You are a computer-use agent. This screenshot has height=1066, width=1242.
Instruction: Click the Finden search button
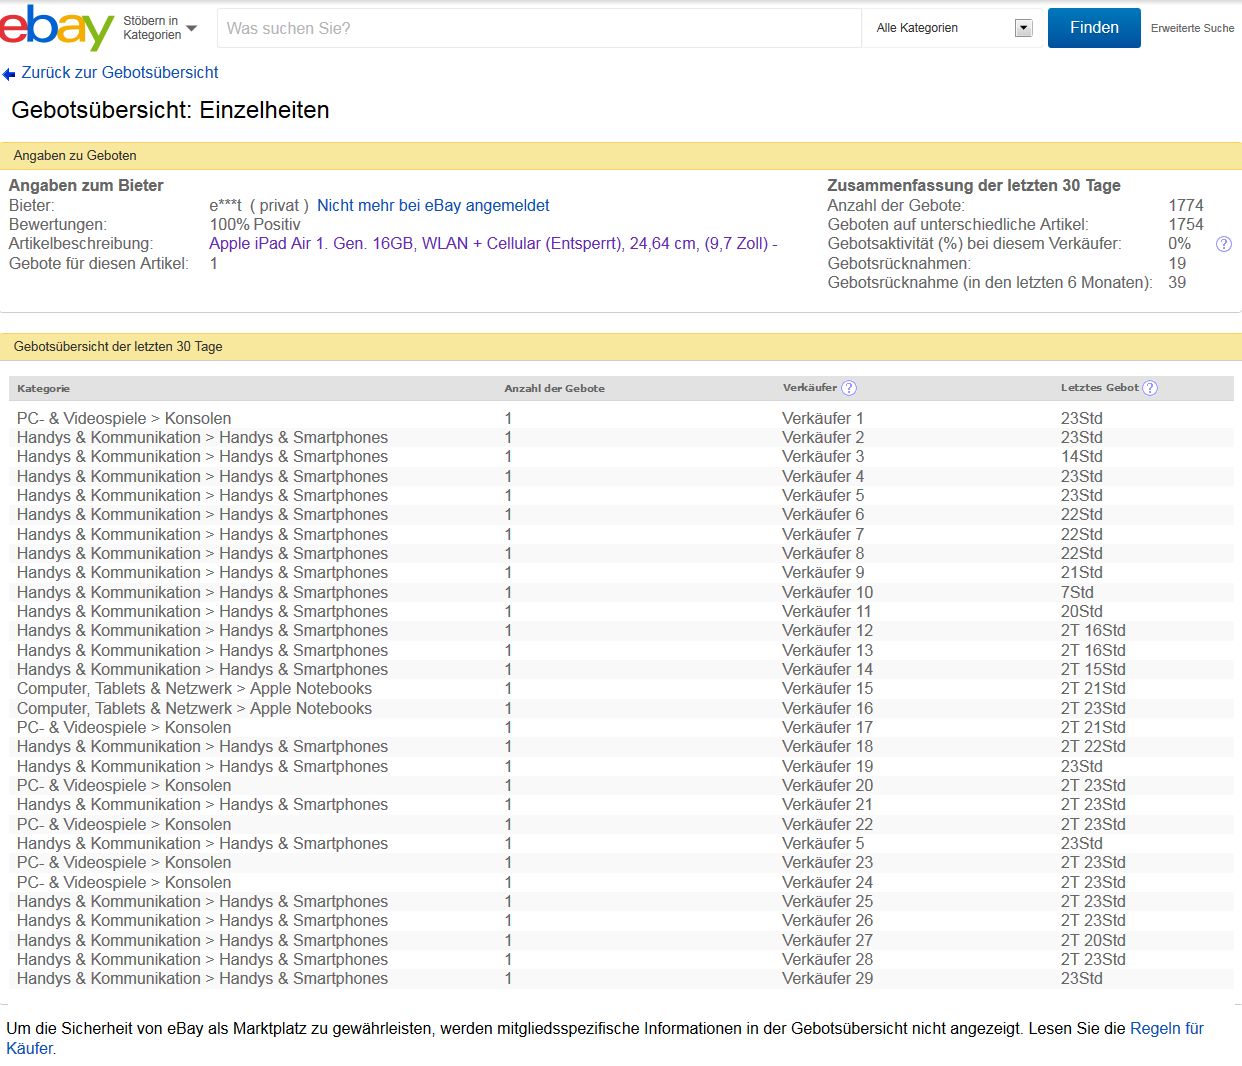pos(1093,28)
